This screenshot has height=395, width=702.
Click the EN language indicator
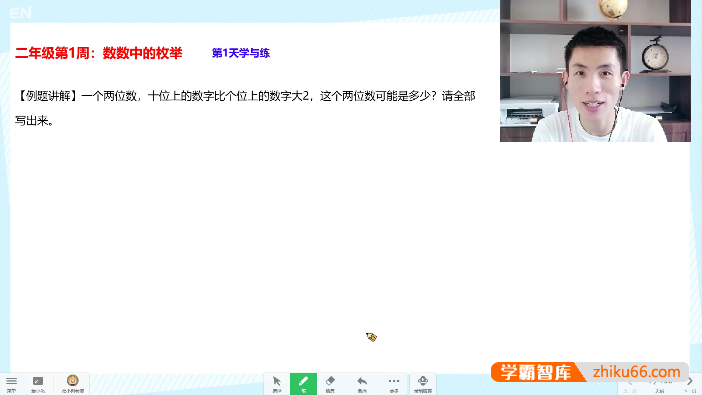tap(21, 13)
